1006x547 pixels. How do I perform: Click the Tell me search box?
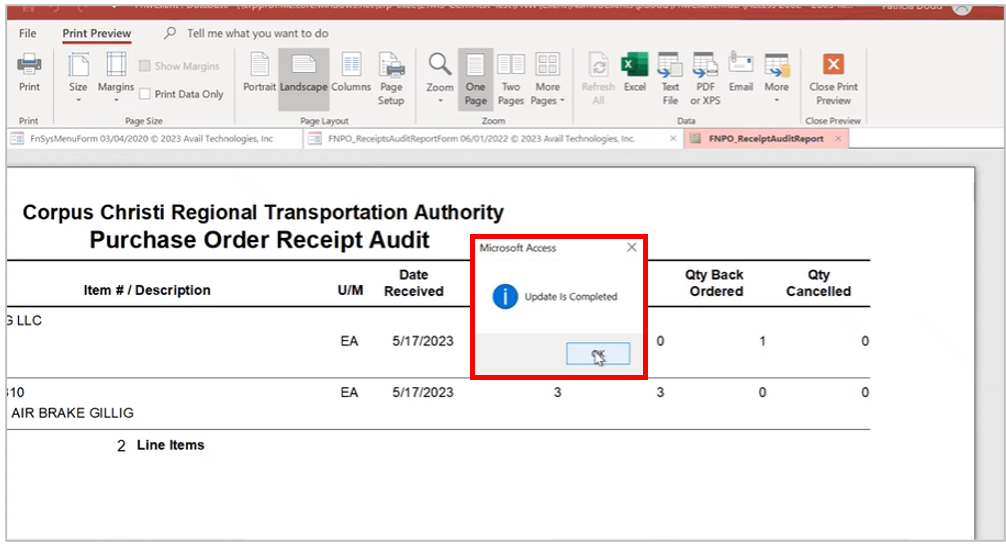coord(257,33)
